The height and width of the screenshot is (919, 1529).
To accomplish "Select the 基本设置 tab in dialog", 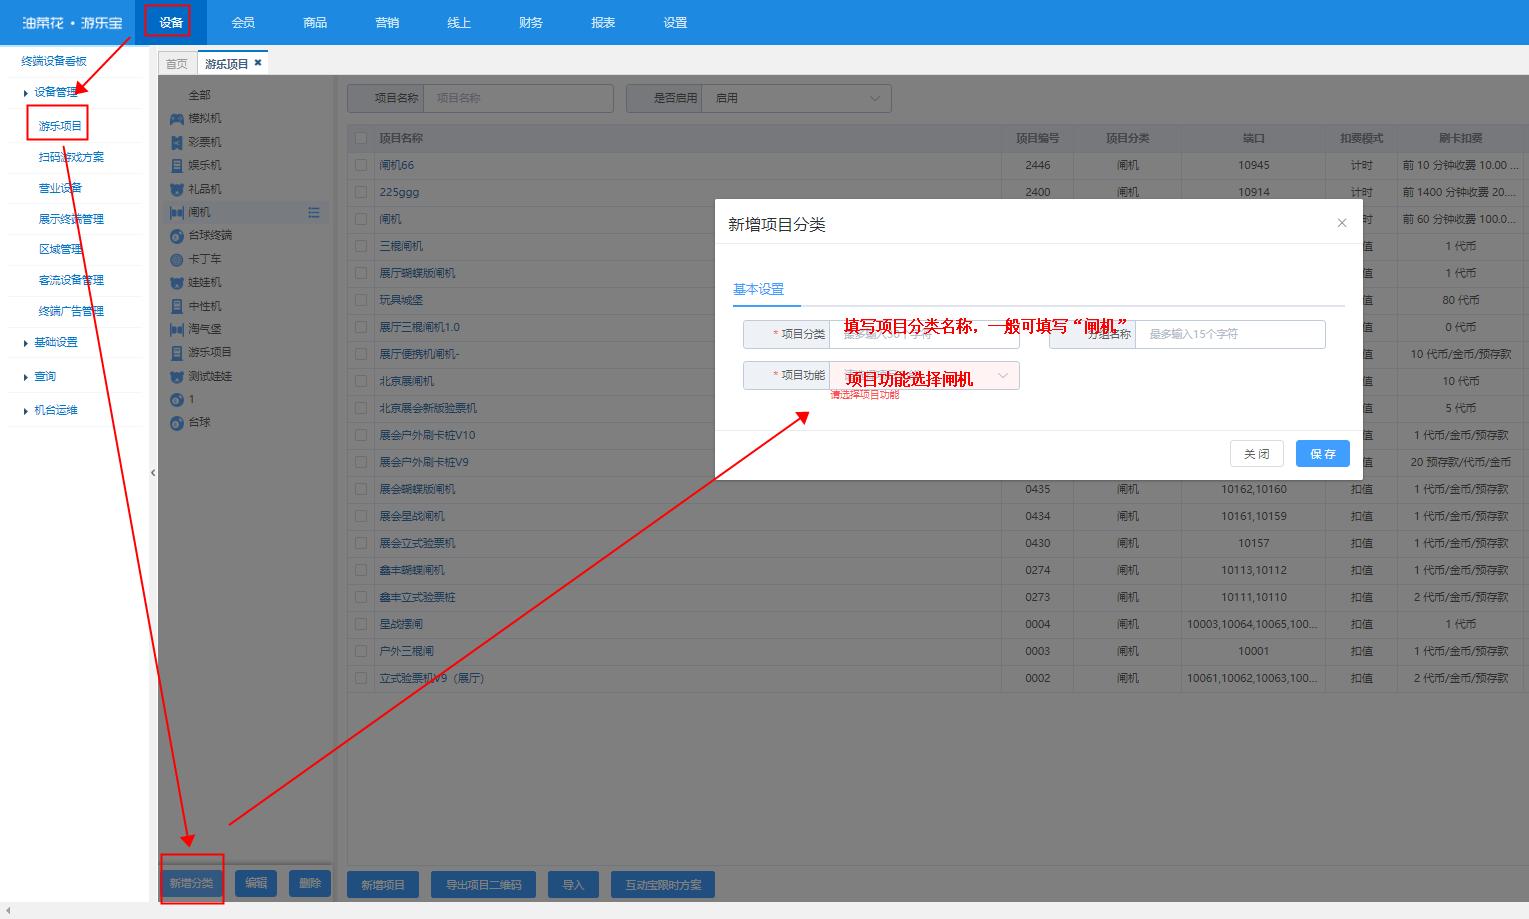I will coord(759,289).
